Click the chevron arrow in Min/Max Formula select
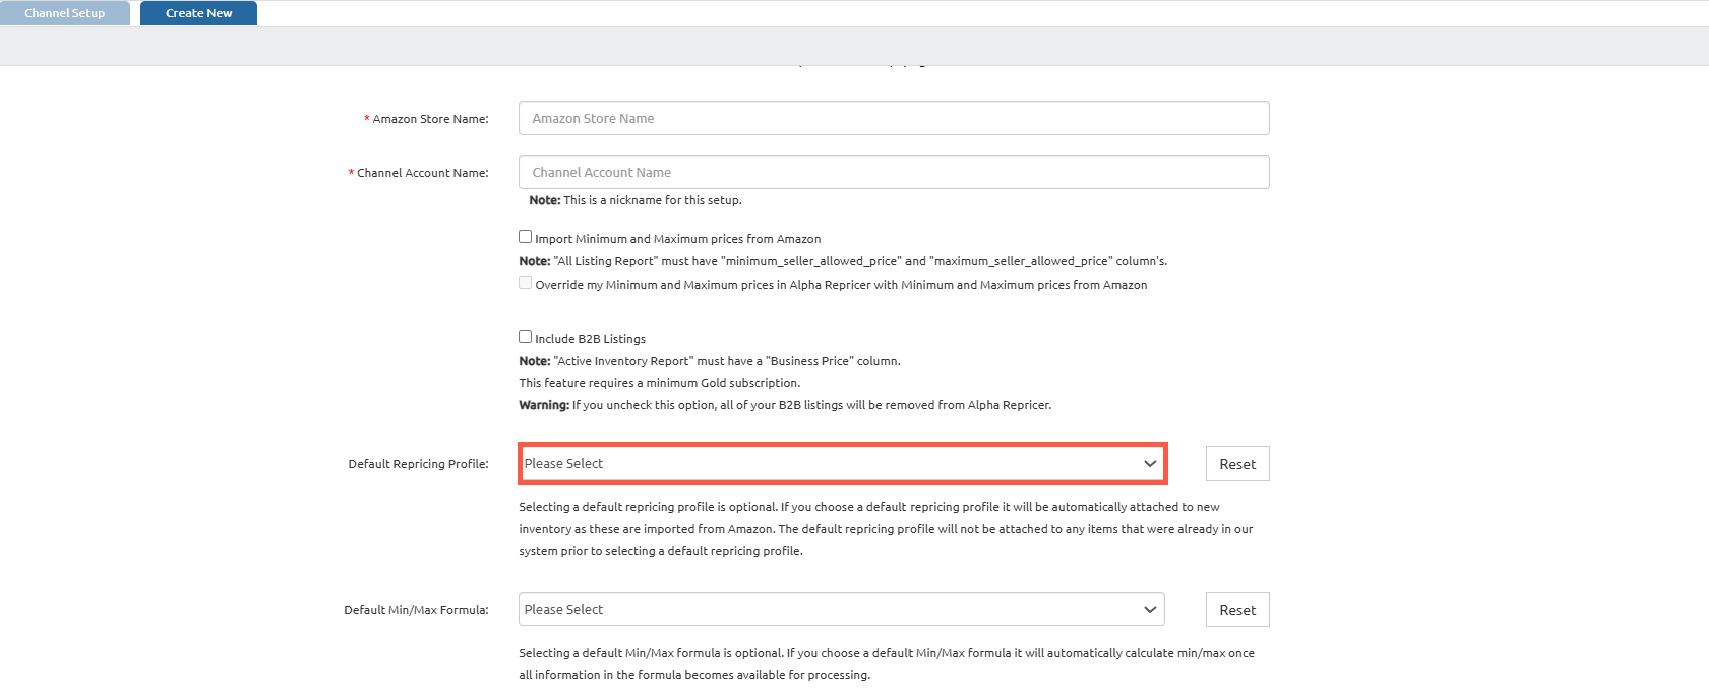The width and height of the screenshot is (1709, 691). point(1150,610)
